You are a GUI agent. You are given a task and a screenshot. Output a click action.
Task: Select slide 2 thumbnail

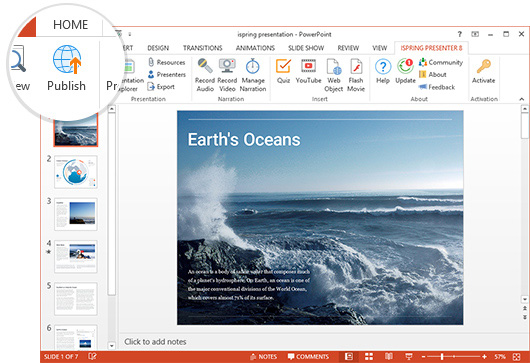pyautogui.click(x=76, y=172)
